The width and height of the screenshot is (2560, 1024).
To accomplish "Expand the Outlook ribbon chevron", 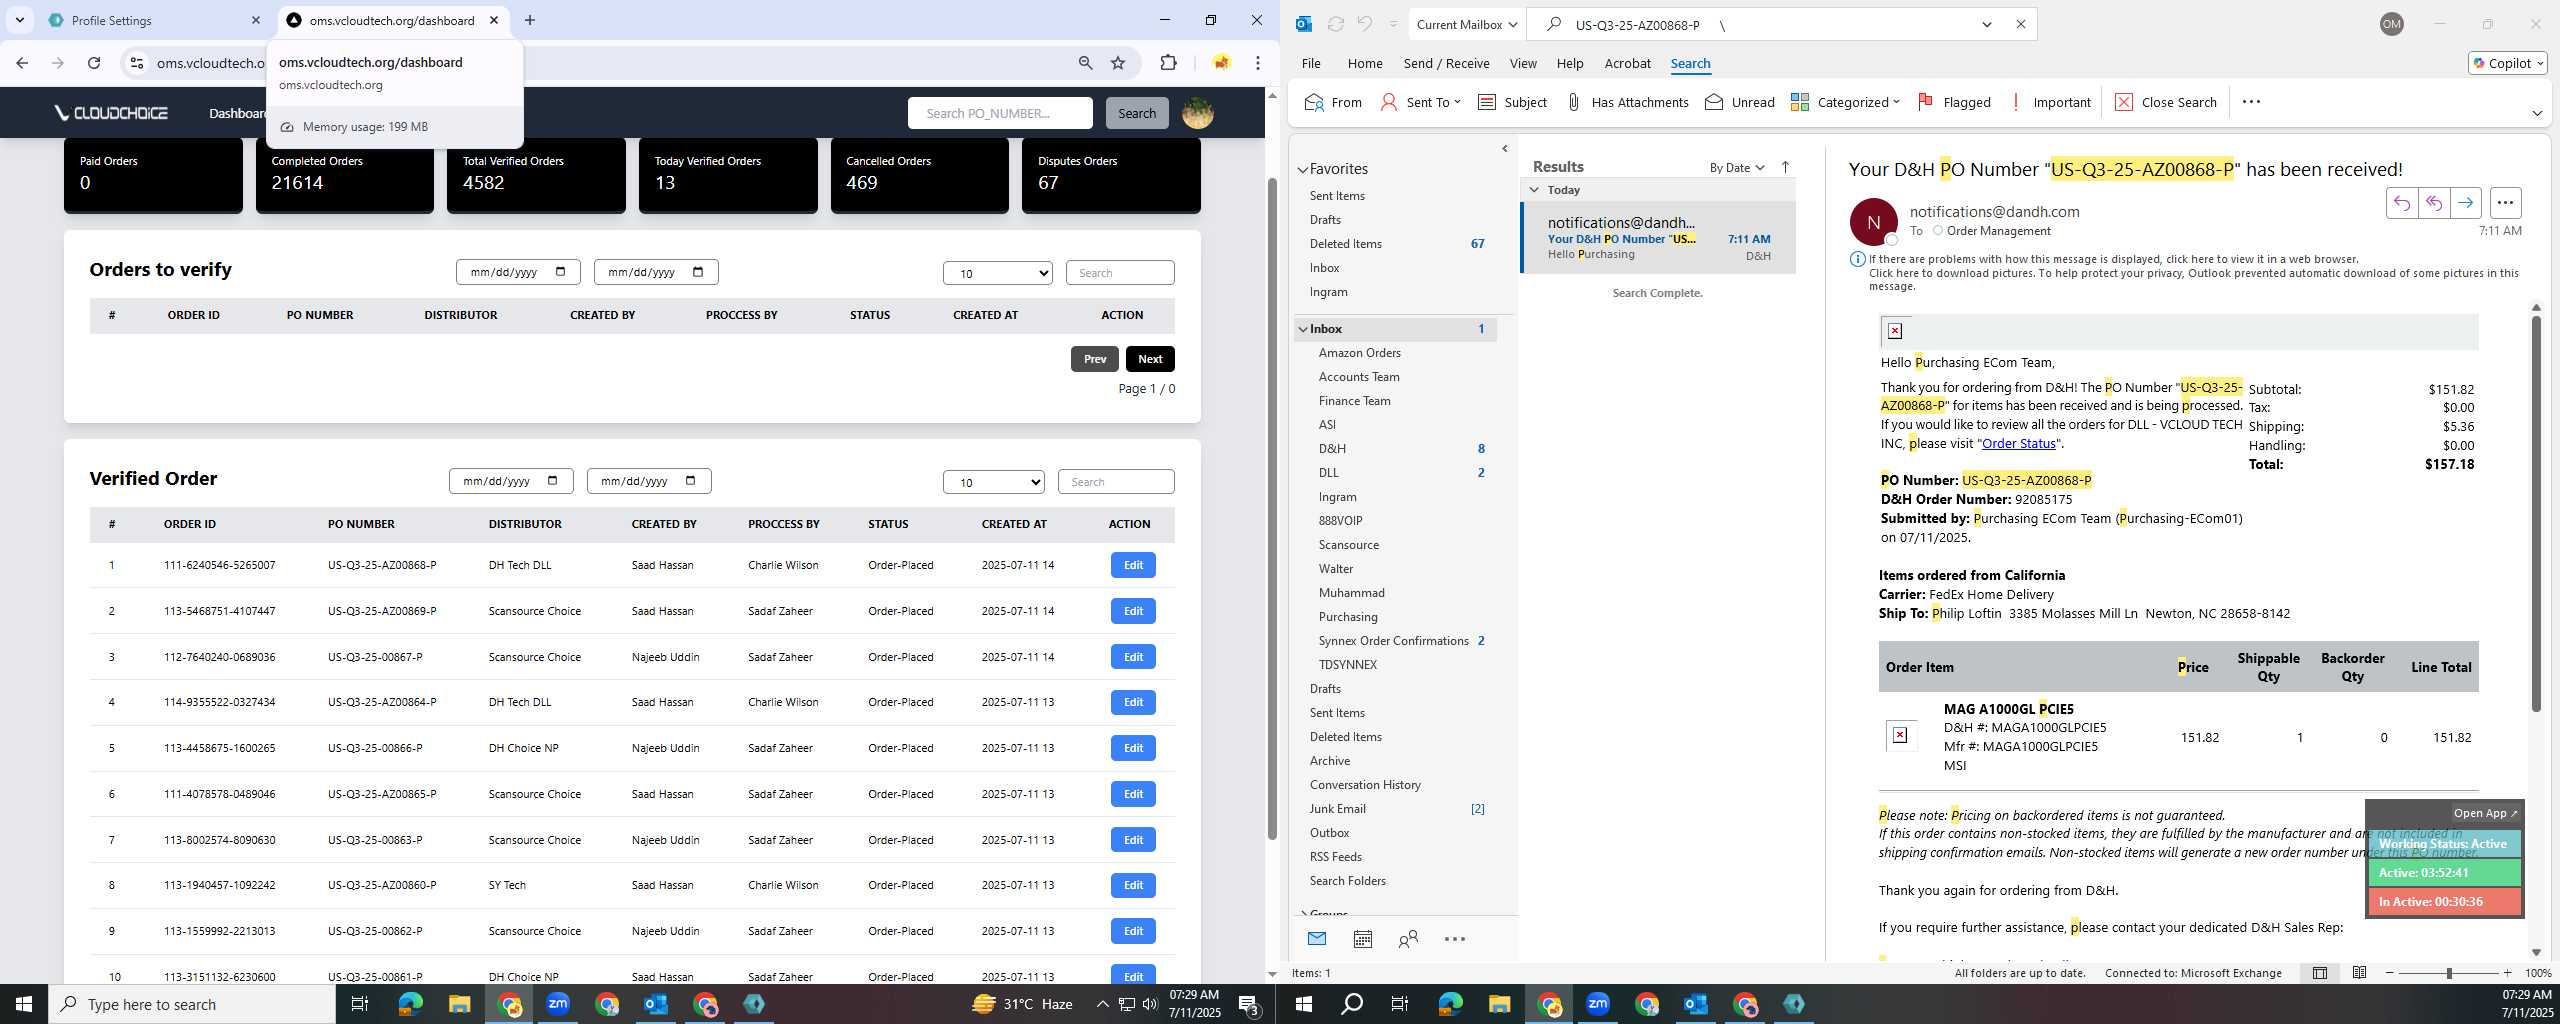I will point(2537,113).
